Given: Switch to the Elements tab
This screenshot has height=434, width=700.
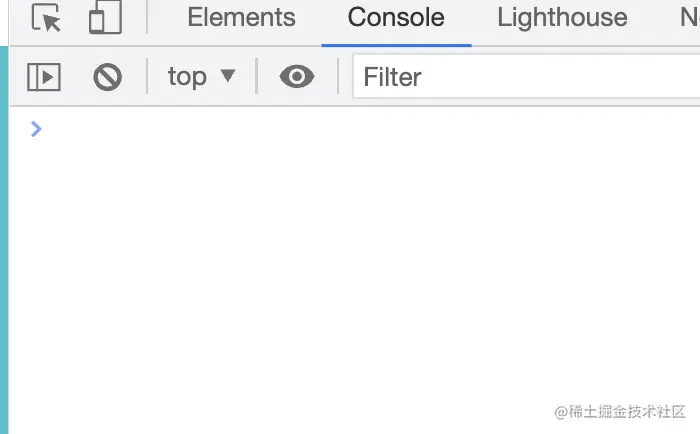Looking at the screenshot, I should (x=241, y=17).
